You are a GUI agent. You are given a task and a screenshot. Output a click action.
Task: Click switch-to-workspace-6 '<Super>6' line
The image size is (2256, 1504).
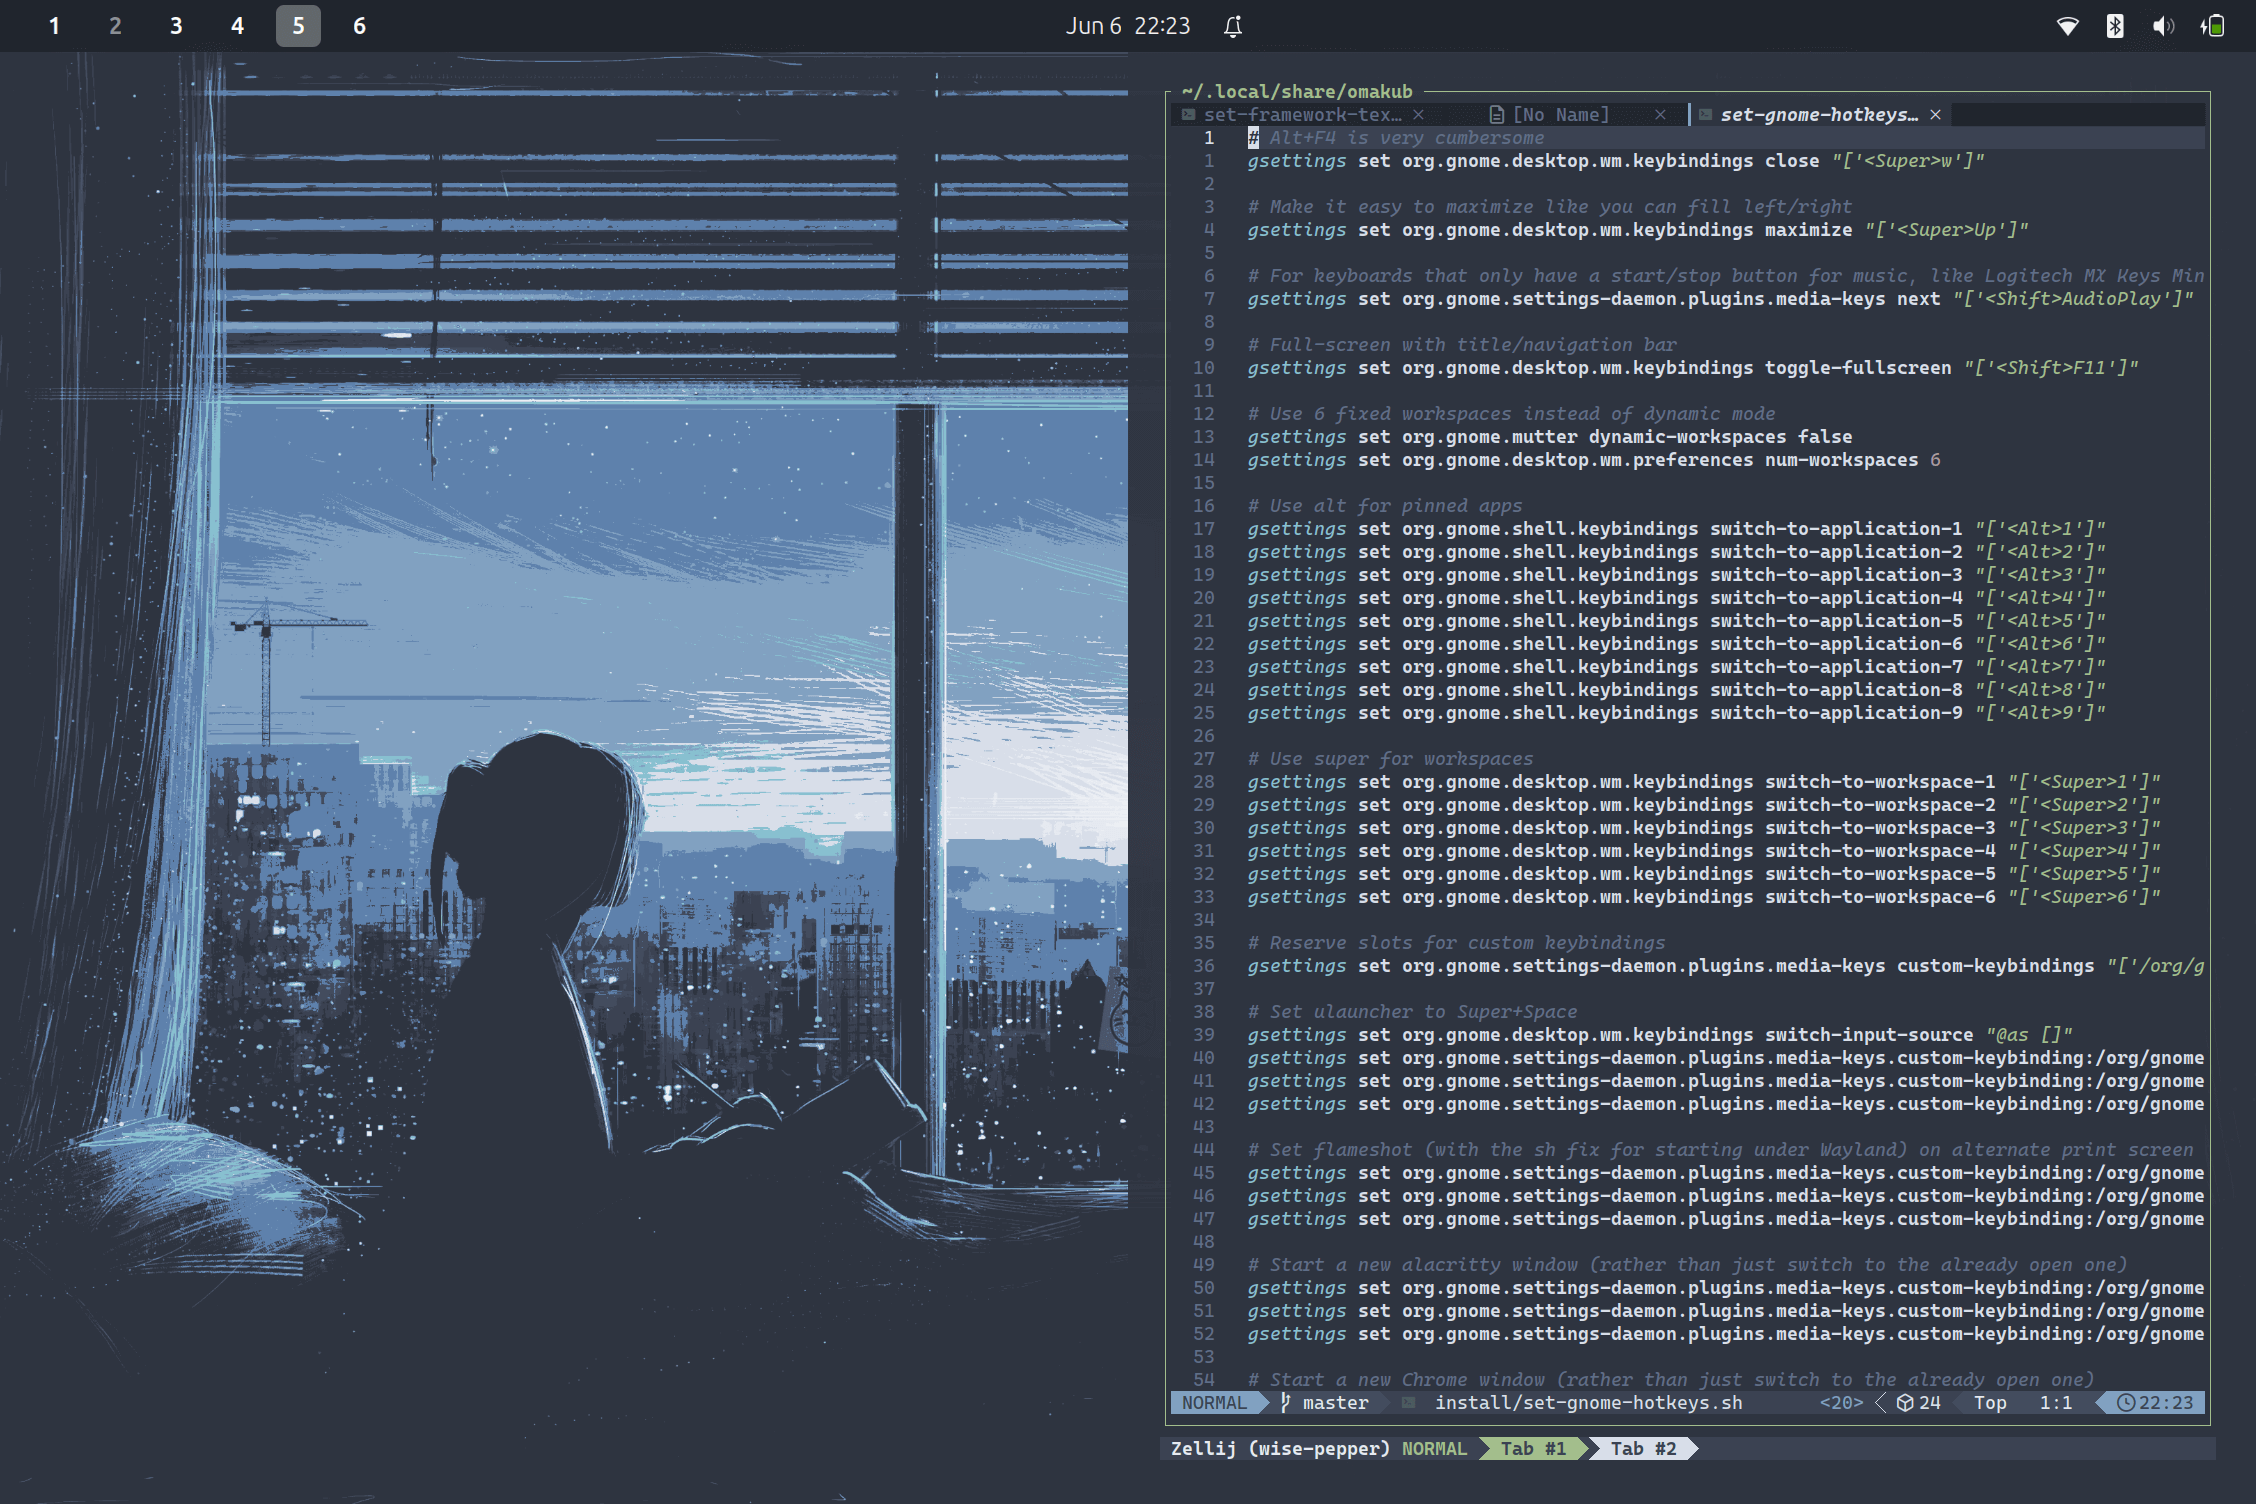(x=1704, y=897)
